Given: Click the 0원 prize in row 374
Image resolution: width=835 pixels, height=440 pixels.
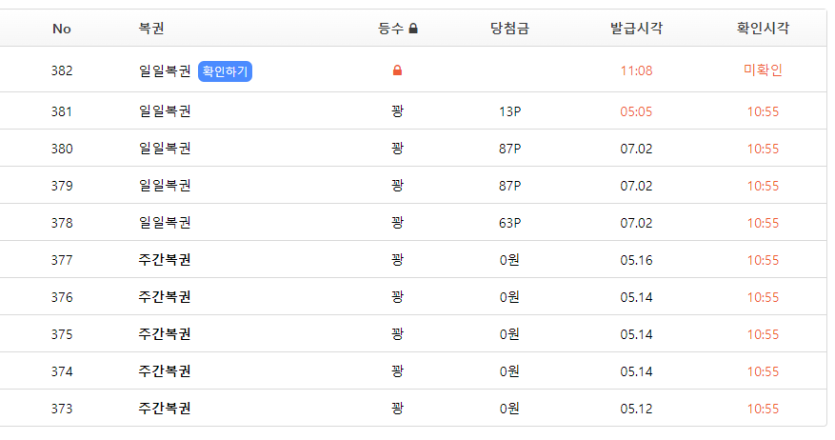Looking at the screenshot, I should [x=510, y=371].
